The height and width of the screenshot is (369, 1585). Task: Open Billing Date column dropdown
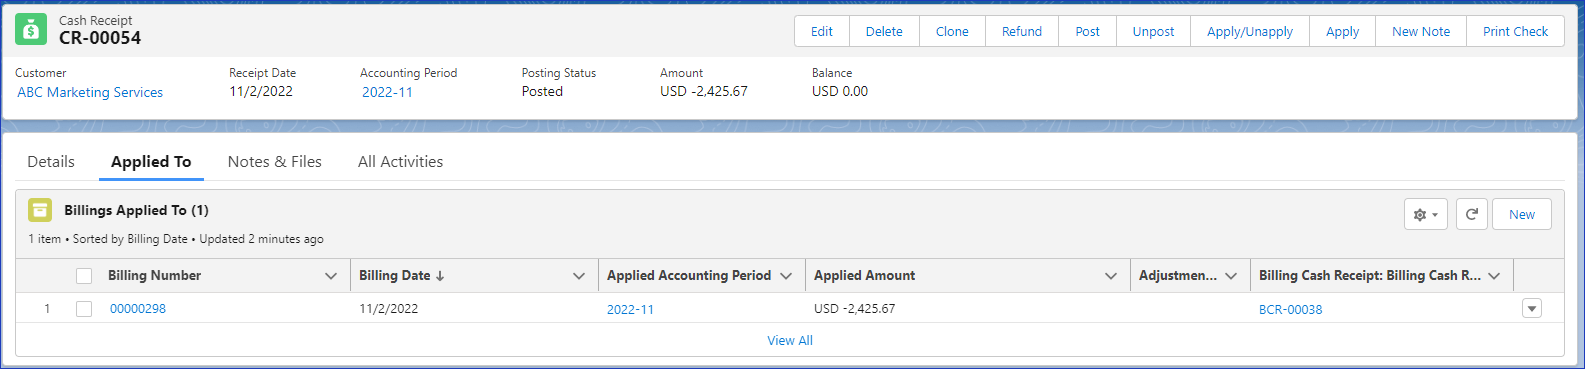pos(579,276)
